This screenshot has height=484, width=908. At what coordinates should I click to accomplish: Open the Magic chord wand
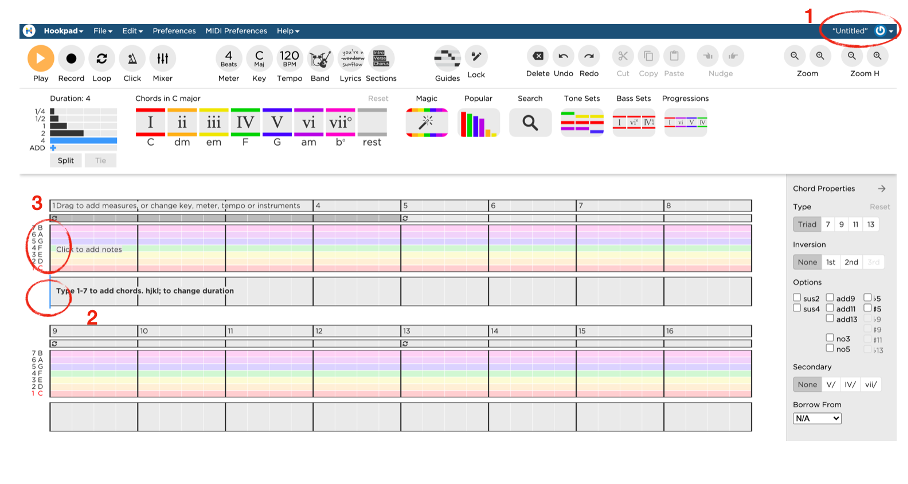coord(427,122)
